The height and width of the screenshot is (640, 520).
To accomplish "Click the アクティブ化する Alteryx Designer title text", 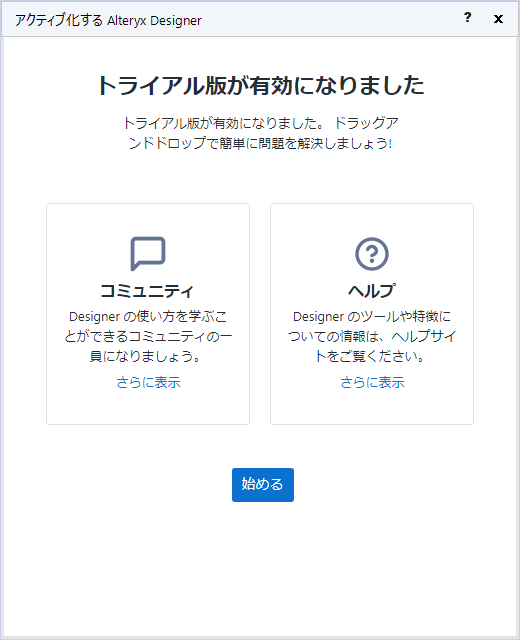I will [x=108, y=20].
